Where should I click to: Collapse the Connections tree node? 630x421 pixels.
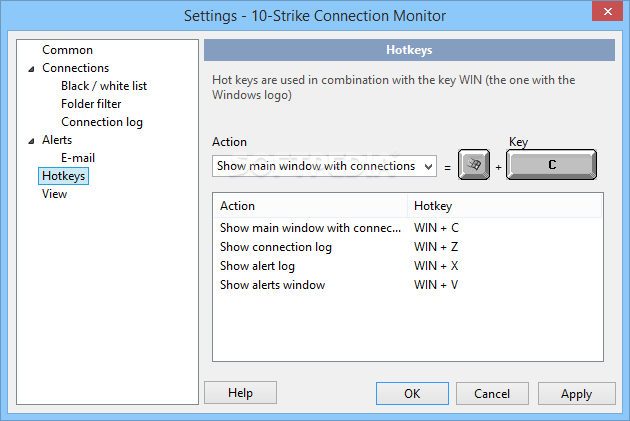tap(31, 69)
